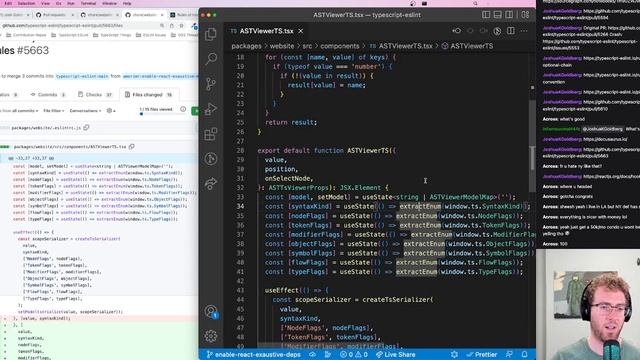Open editor More Actions ellipsis menu

524,31
